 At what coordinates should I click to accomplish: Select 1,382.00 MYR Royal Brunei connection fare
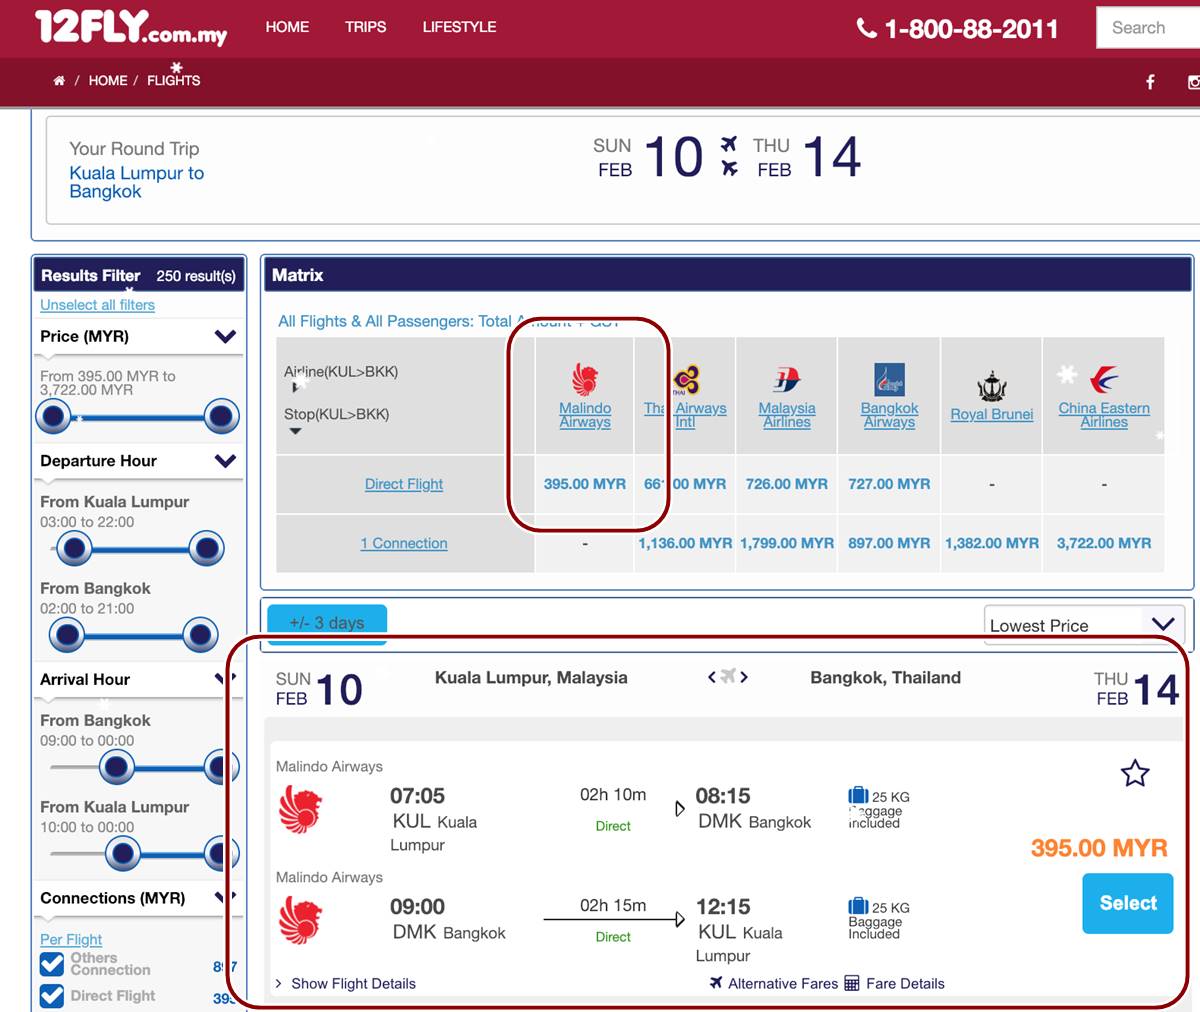pos(991,543)
